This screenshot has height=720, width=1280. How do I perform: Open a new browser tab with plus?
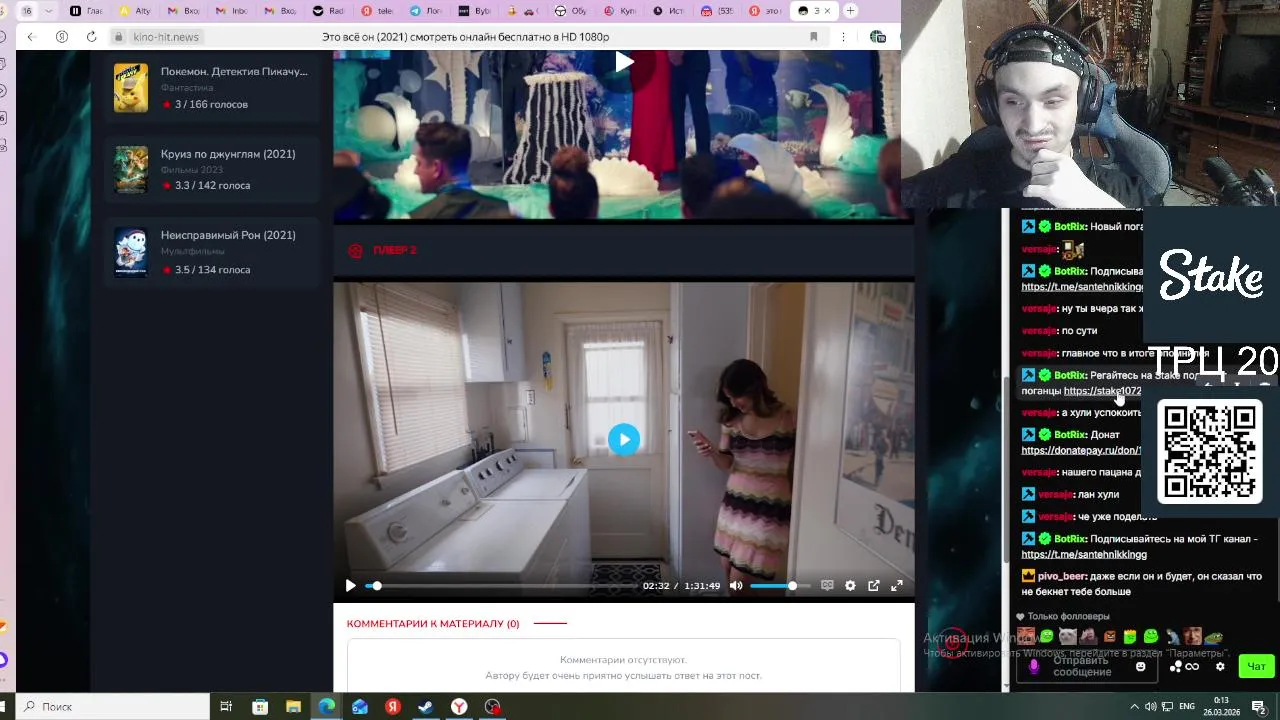(850, 11)
